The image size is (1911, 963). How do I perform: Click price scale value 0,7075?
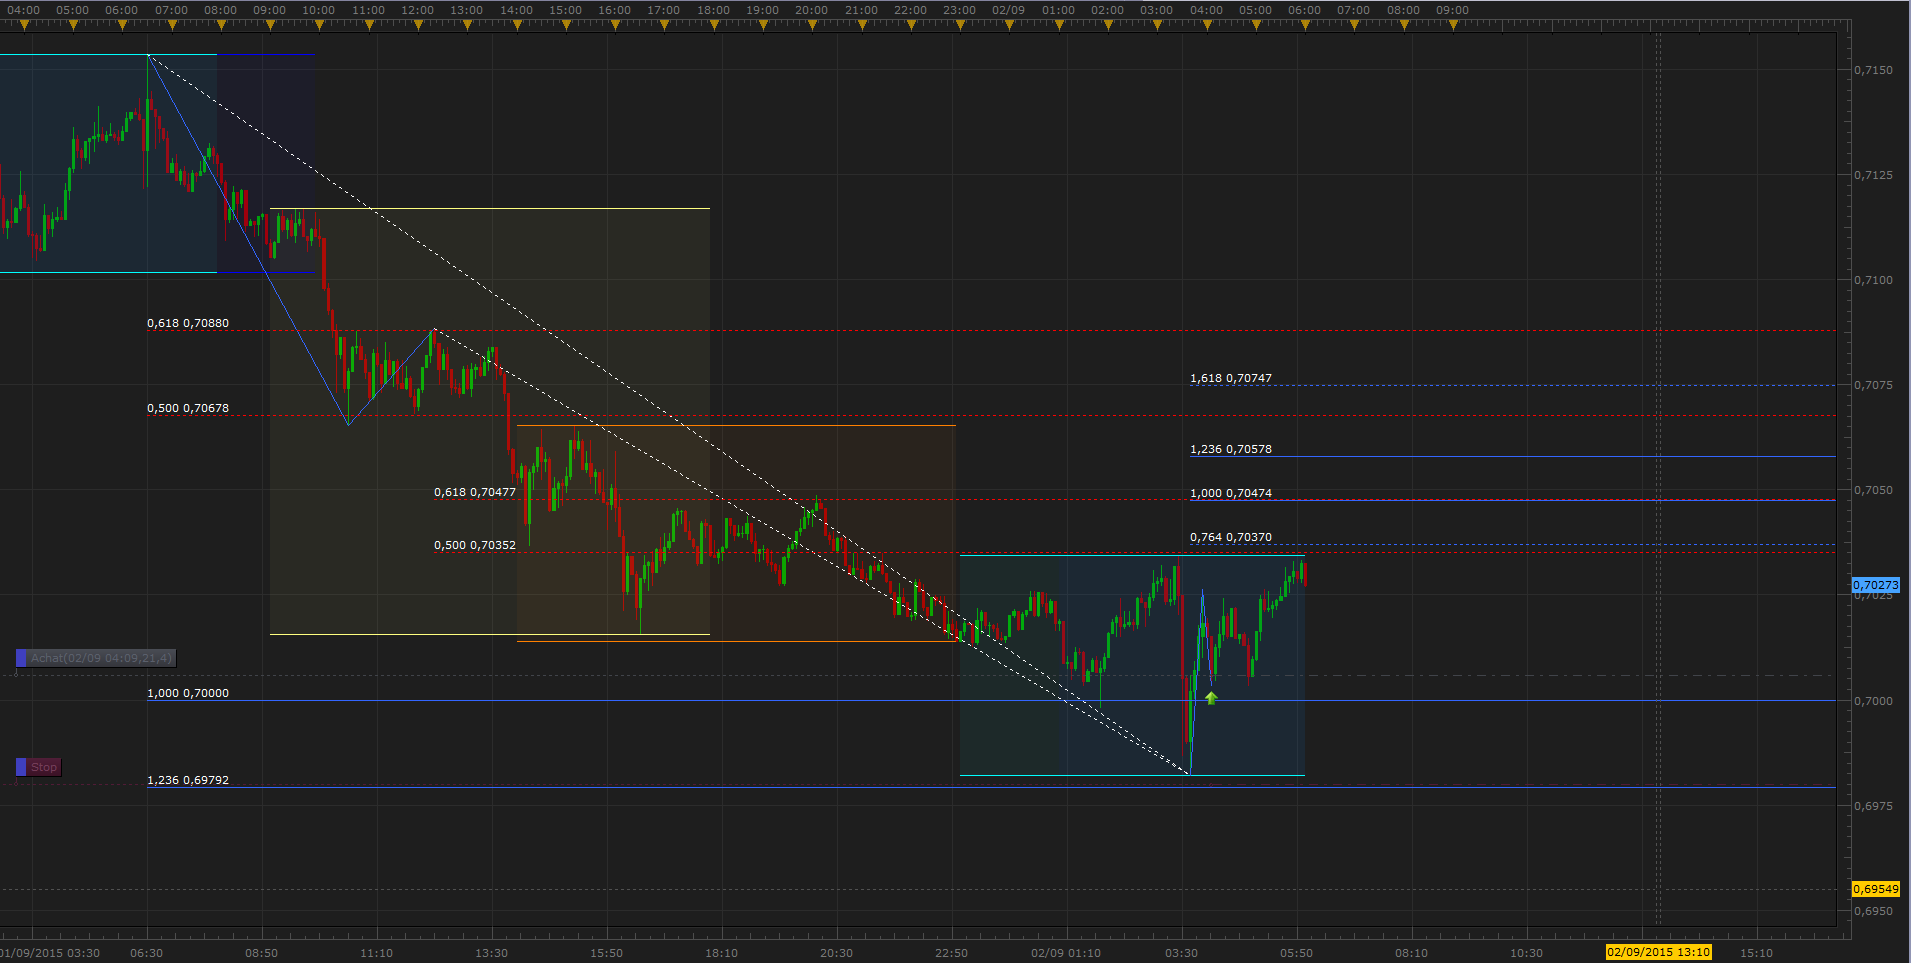coord(1874,385)
